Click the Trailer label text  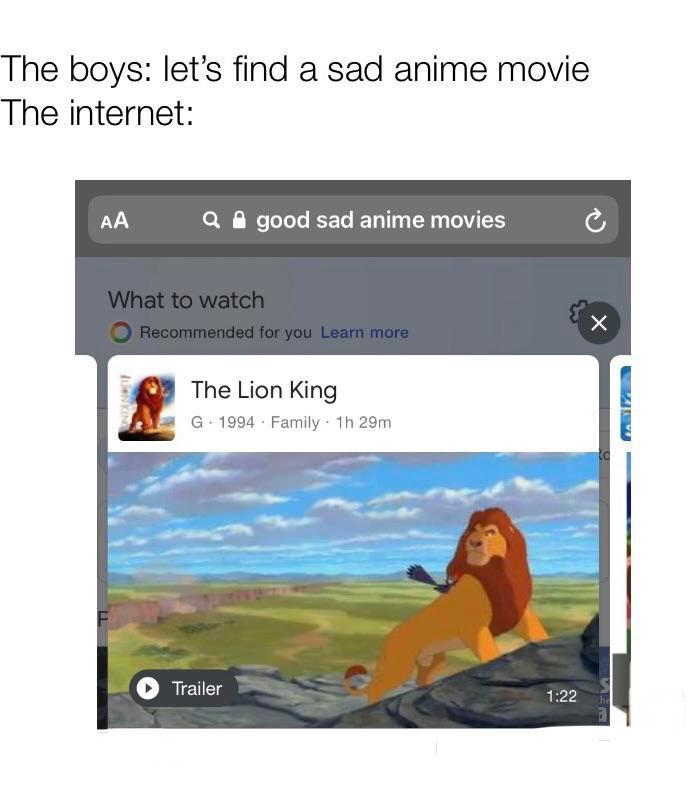pyautogui.click(x=196, y=688)
